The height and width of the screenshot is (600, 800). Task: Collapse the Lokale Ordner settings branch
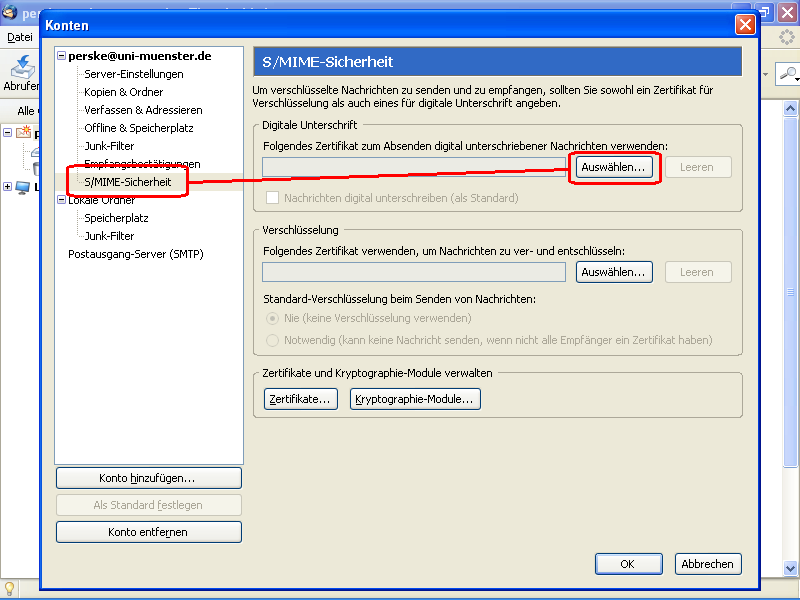[62, 199]
